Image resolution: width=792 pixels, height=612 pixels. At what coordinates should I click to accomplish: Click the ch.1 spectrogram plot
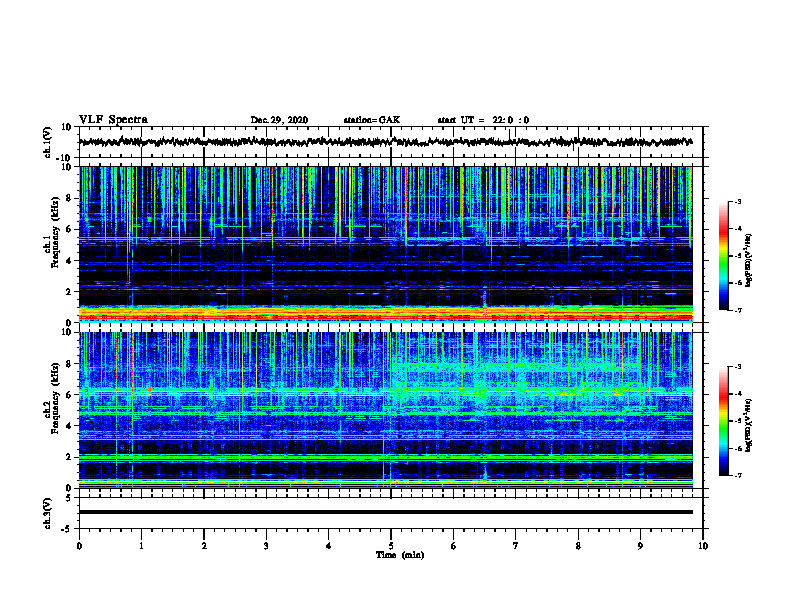point(385,244)
